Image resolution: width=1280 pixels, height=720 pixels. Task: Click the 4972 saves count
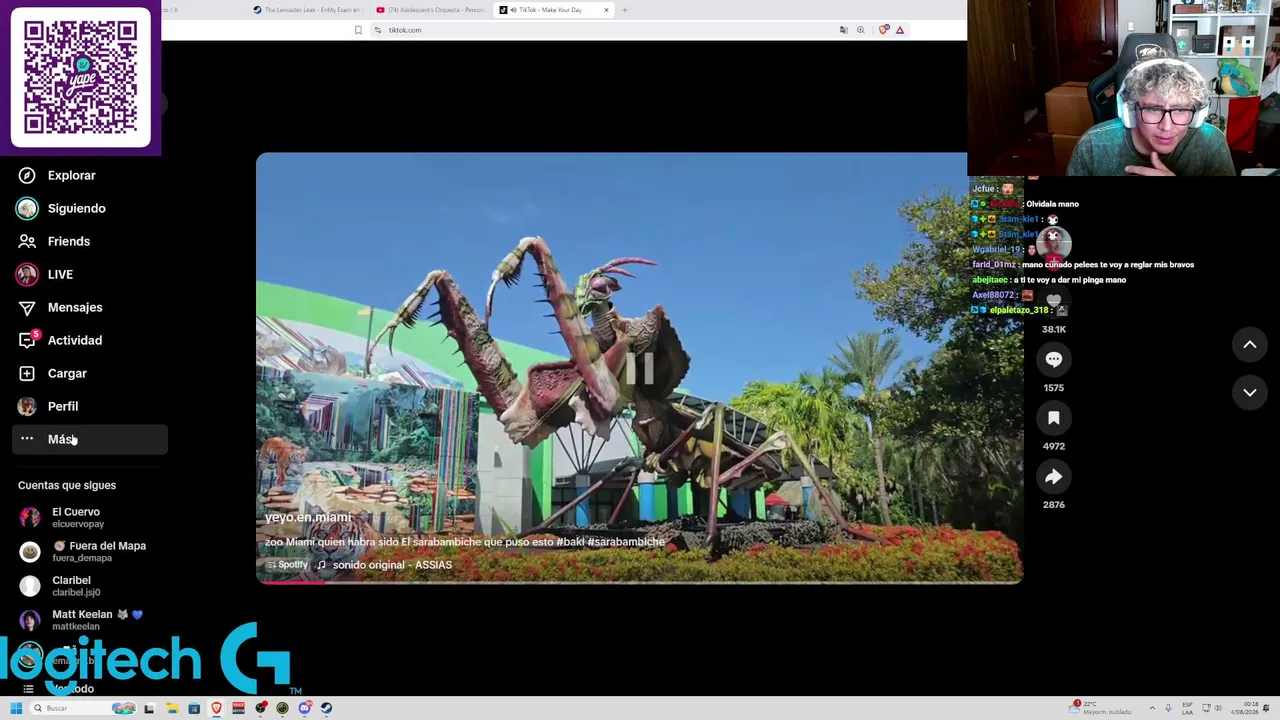(x=1053, y=447)
